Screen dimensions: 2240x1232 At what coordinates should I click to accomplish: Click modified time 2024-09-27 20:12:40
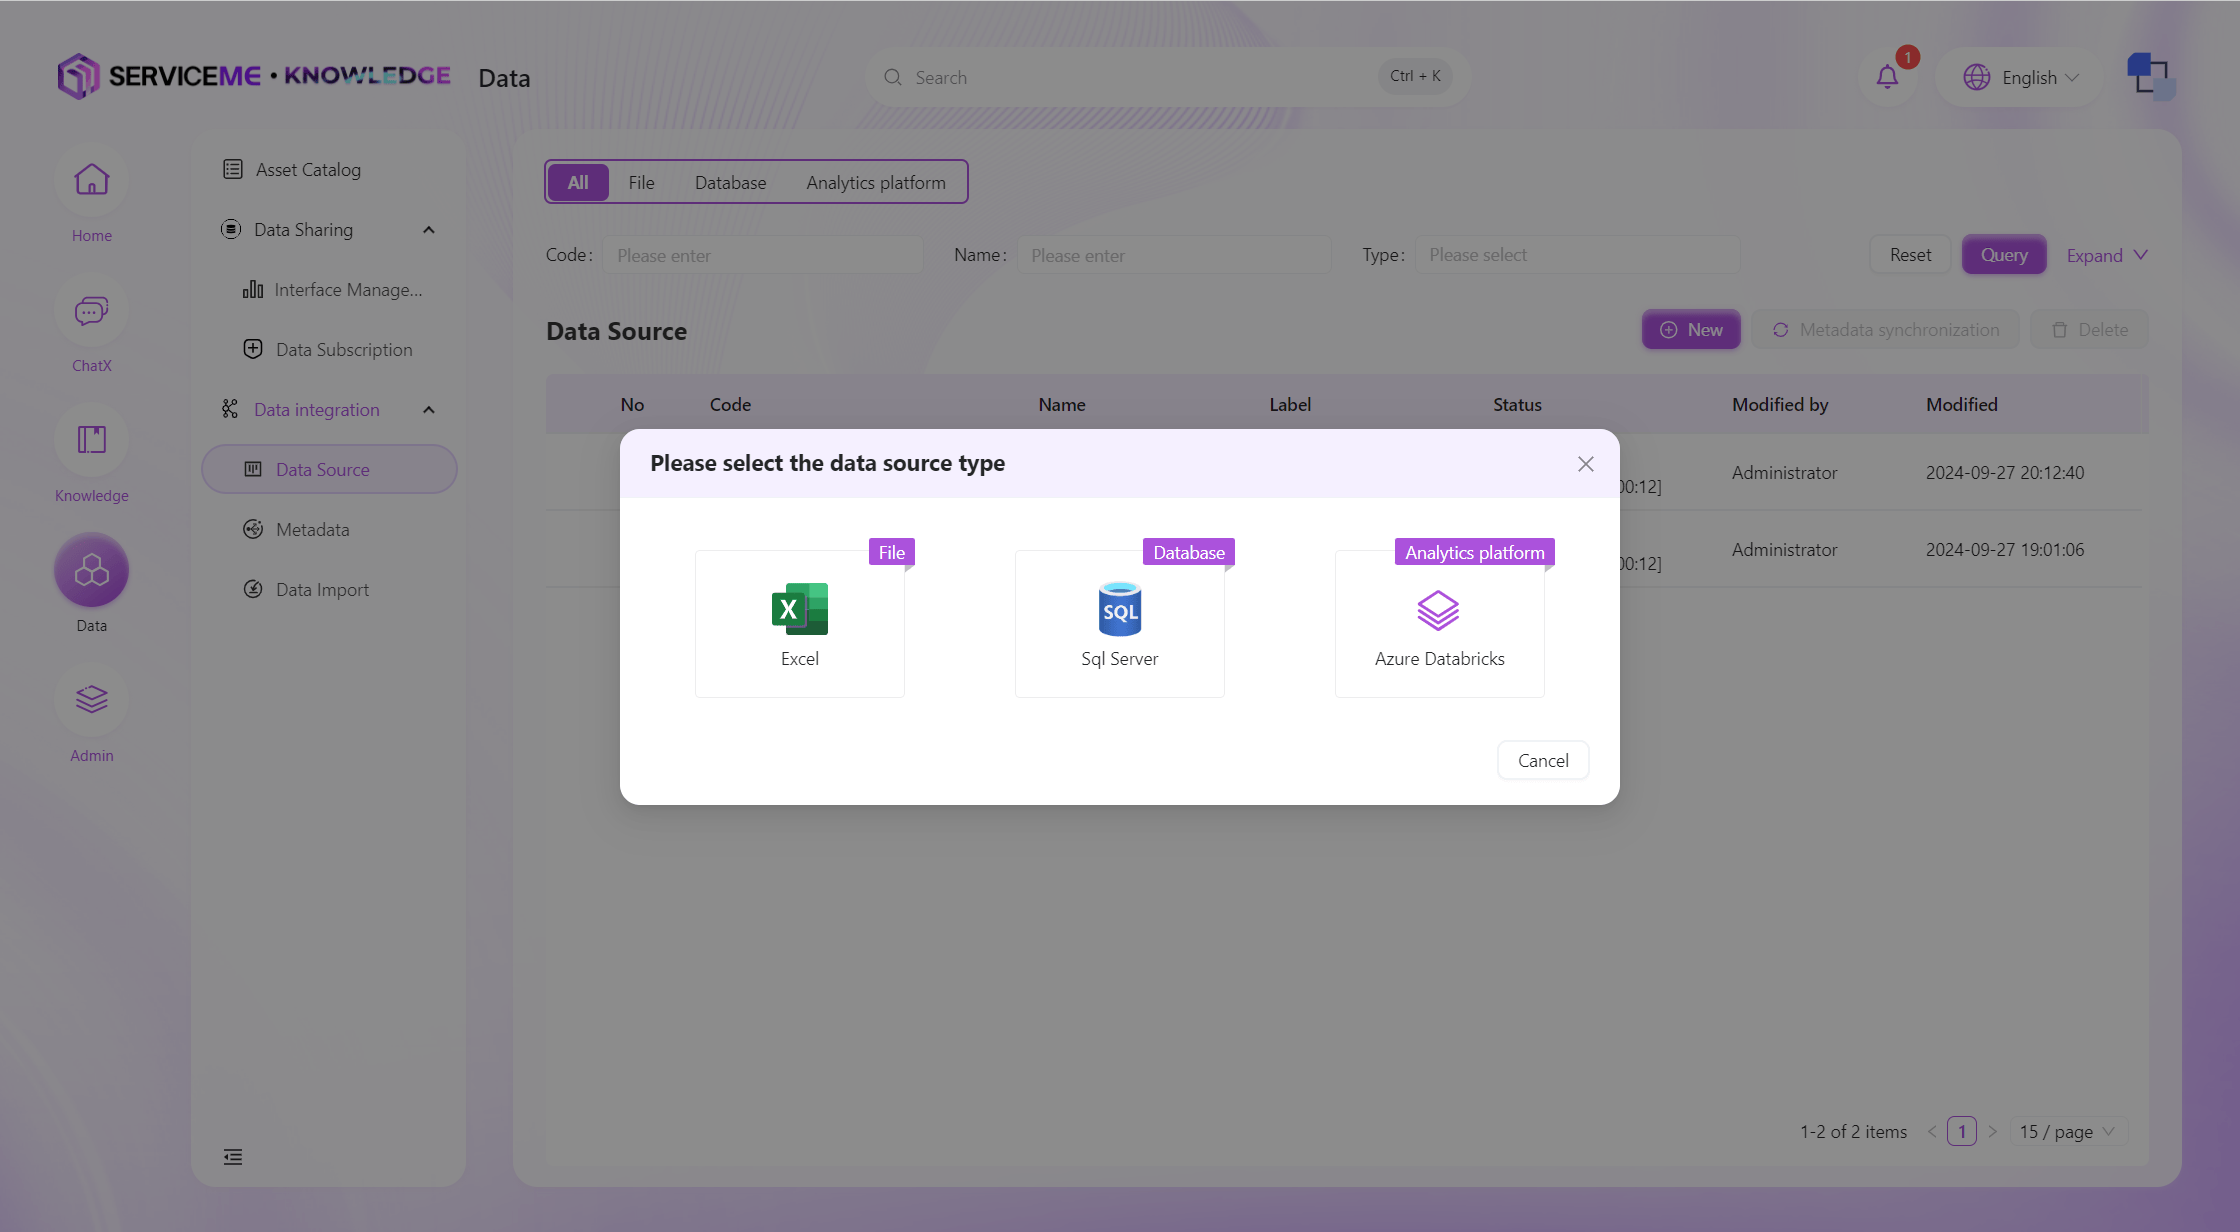point(2005,473)
